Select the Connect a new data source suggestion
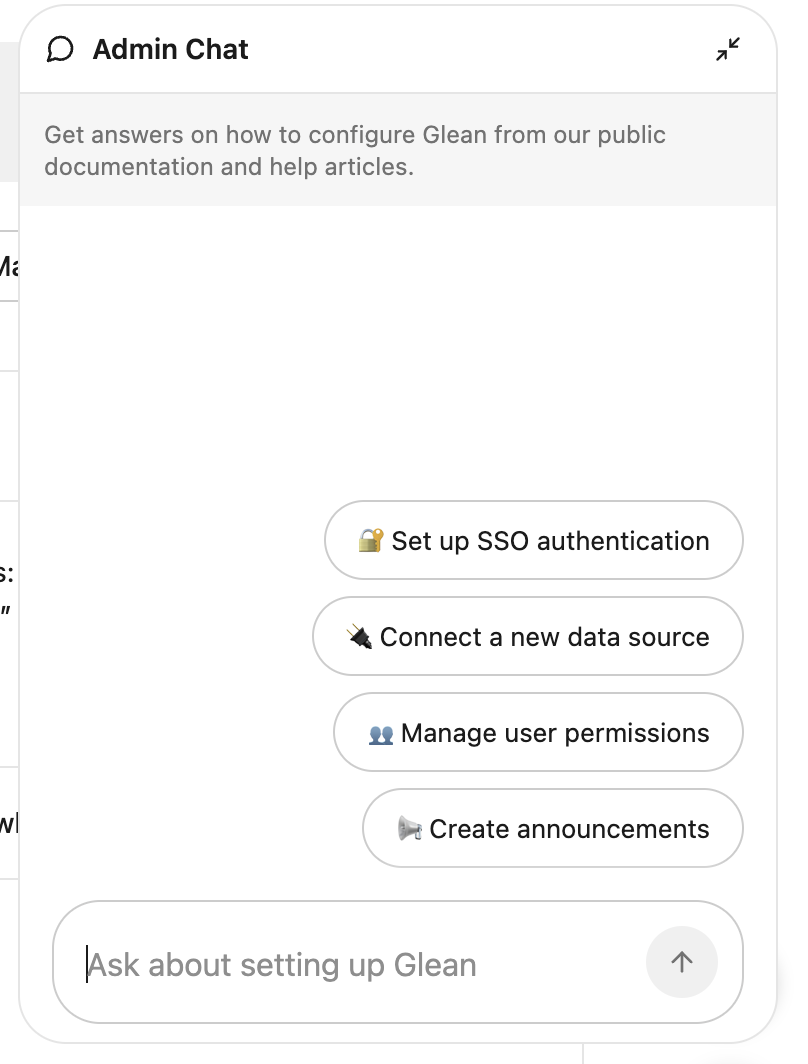The image size is (808, 1064). (528, 635)
